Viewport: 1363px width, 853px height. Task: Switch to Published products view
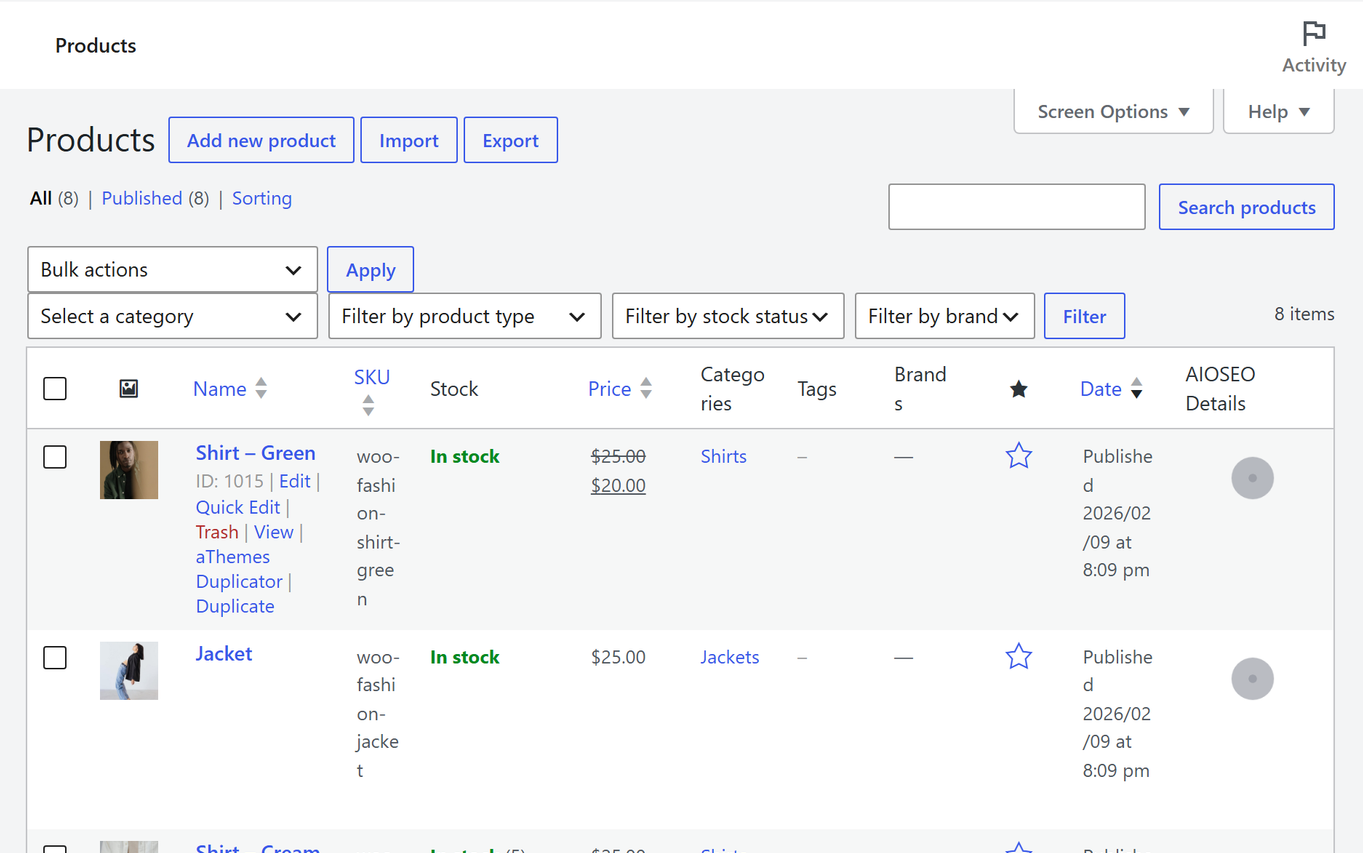coord(142,198)
